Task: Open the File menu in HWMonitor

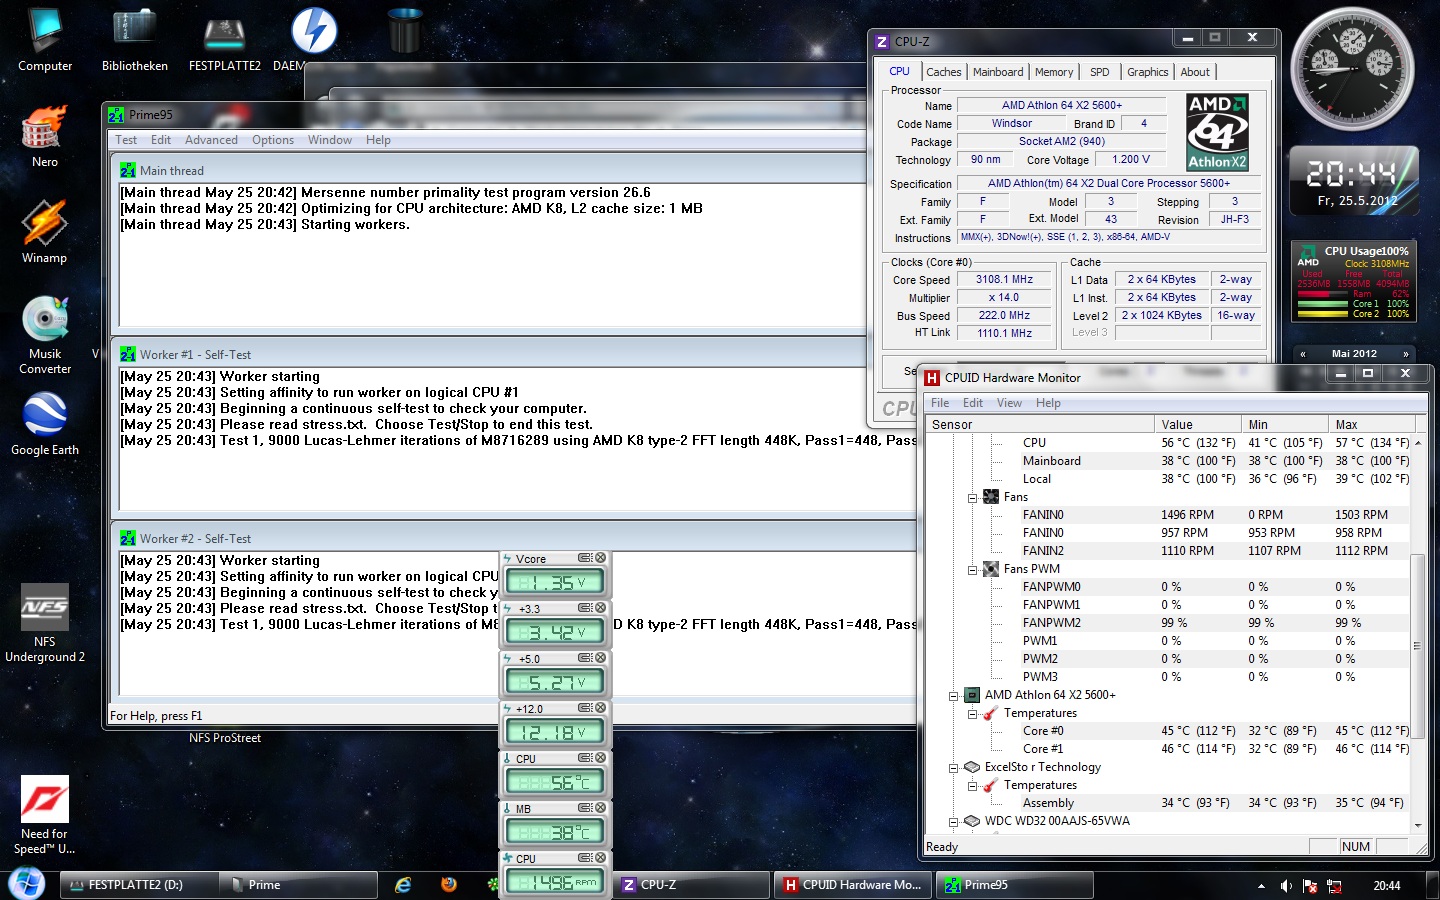Action: pos(940,403)
